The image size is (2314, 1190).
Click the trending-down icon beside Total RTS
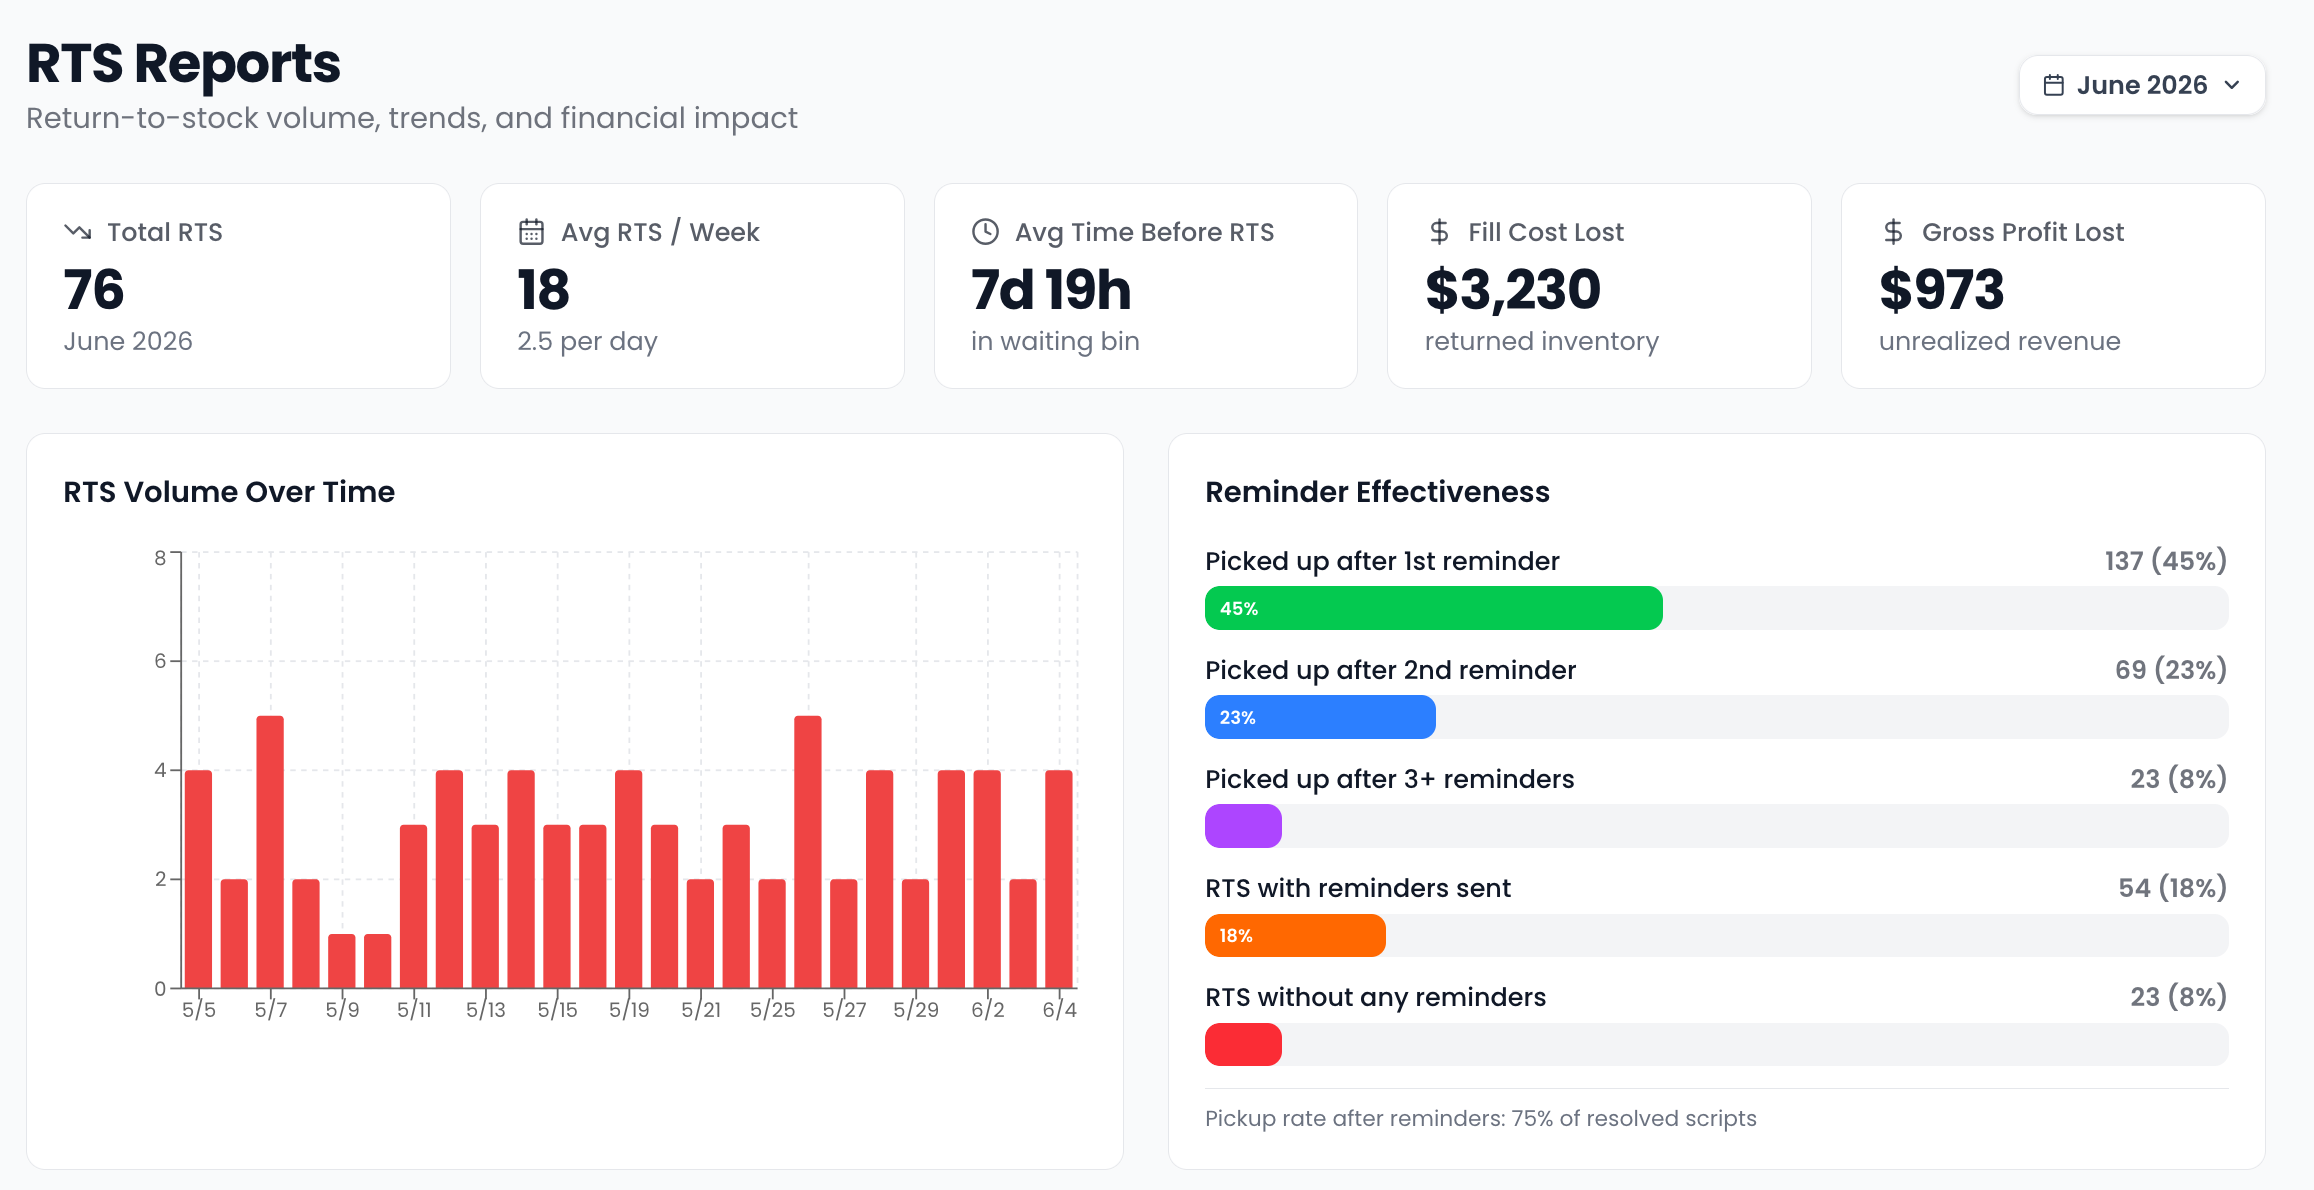click(78, 232)
